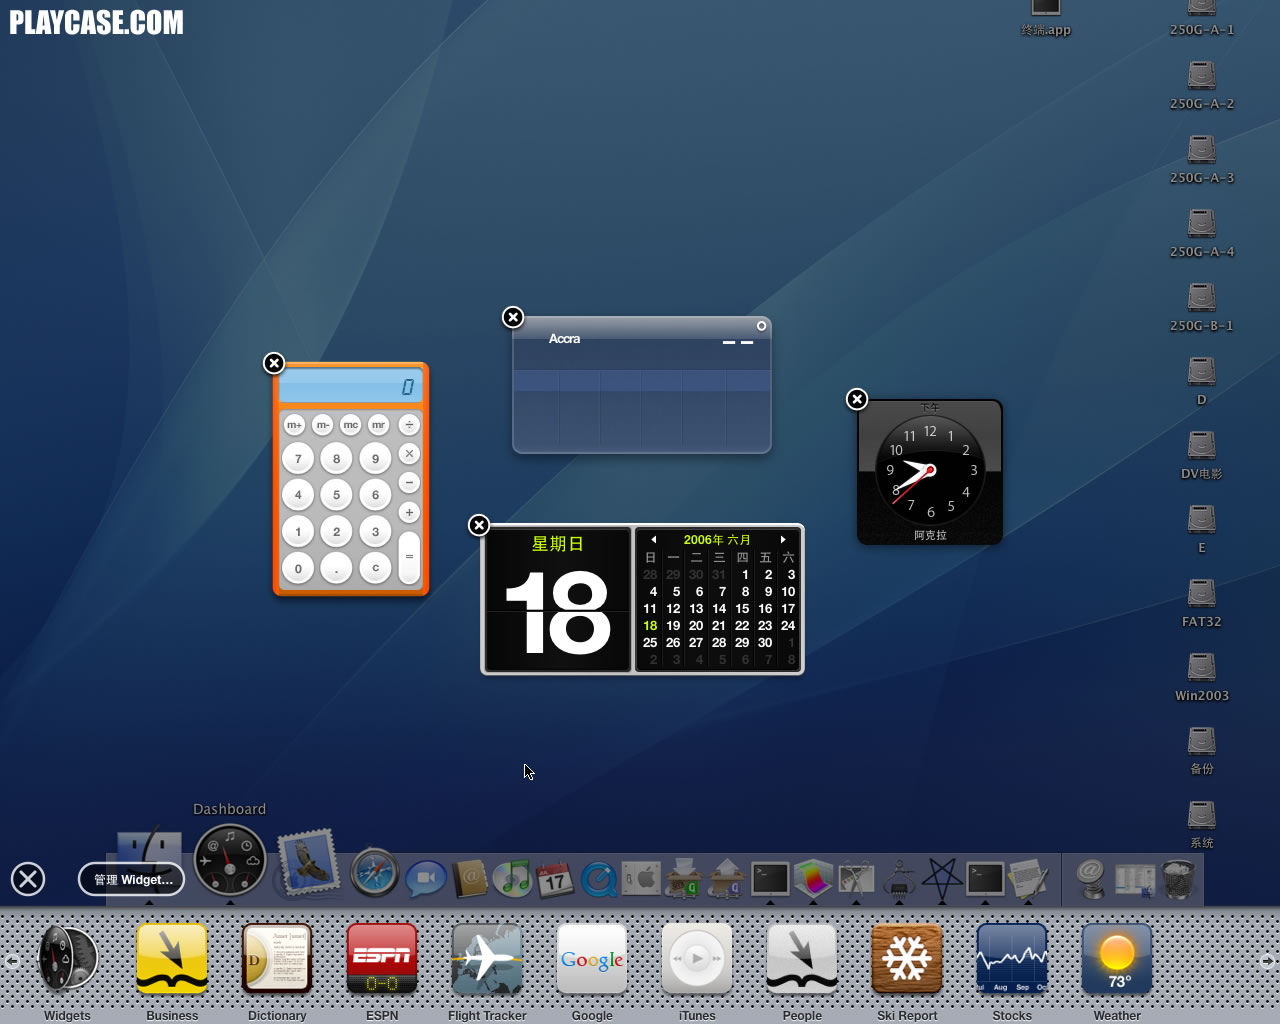Open the Trash in the Dock
Image resolution: width=1280 pixels, height=1024 pixels.
[x=1179, y=879]
